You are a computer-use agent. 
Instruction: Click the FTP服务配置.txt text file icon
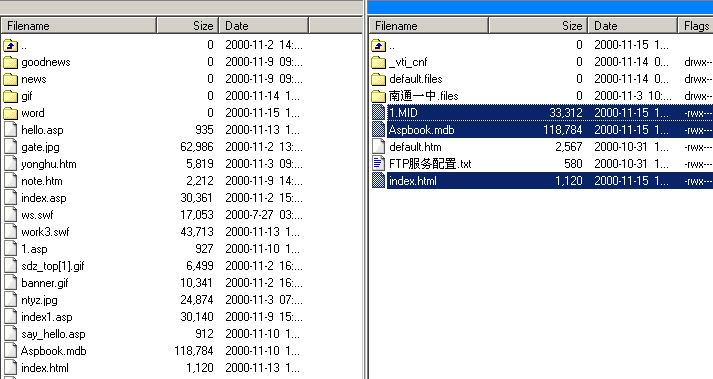coord(378,163)
